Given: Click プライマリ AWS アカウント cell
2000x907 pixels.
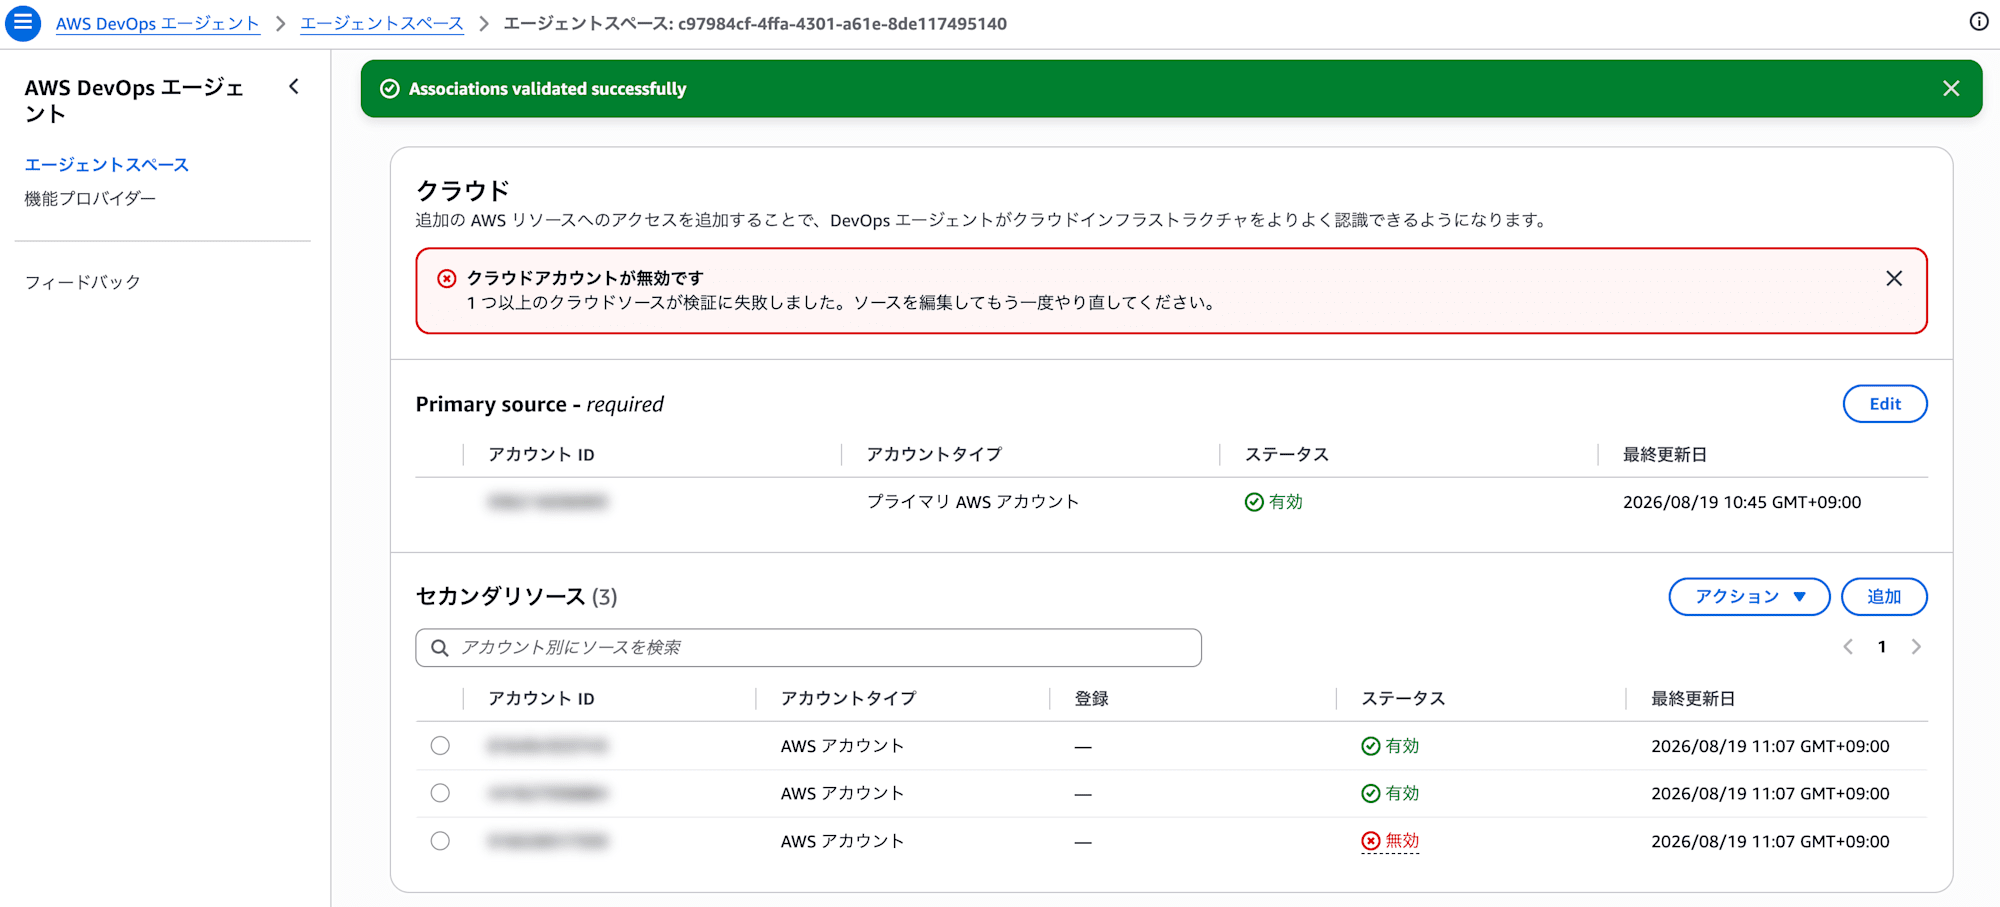Looking at the screenshot, I should pos(973,502).
